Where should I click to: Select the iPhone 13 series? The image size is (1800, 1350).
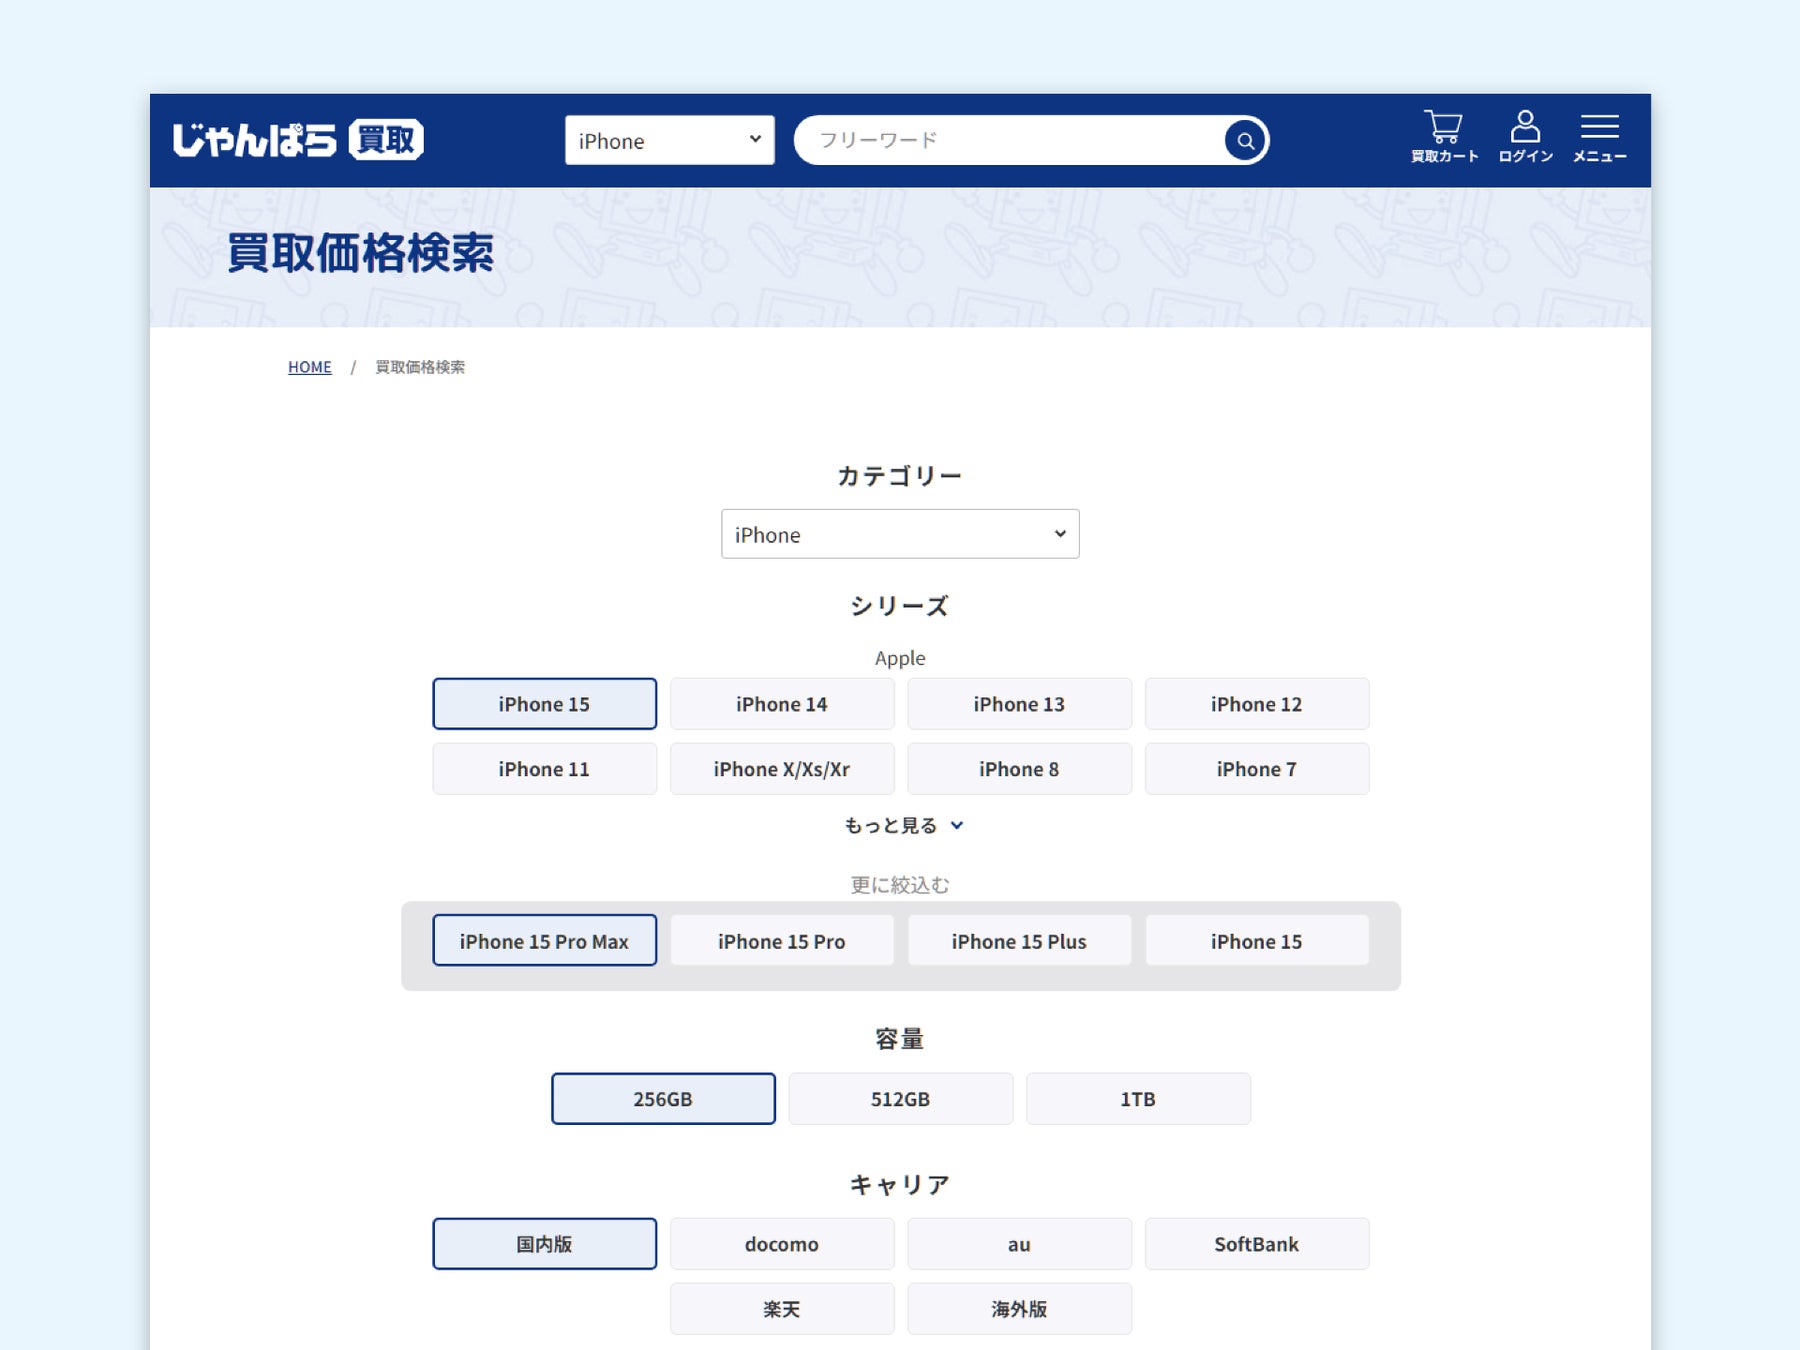pyautogui.click(x=1019, y=704)
